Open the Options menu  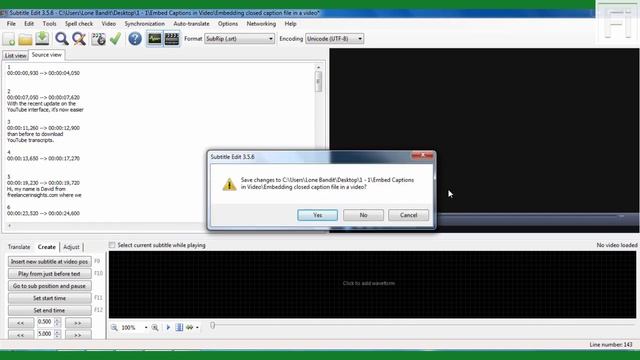pyautogui.click(x=228, y=24)
